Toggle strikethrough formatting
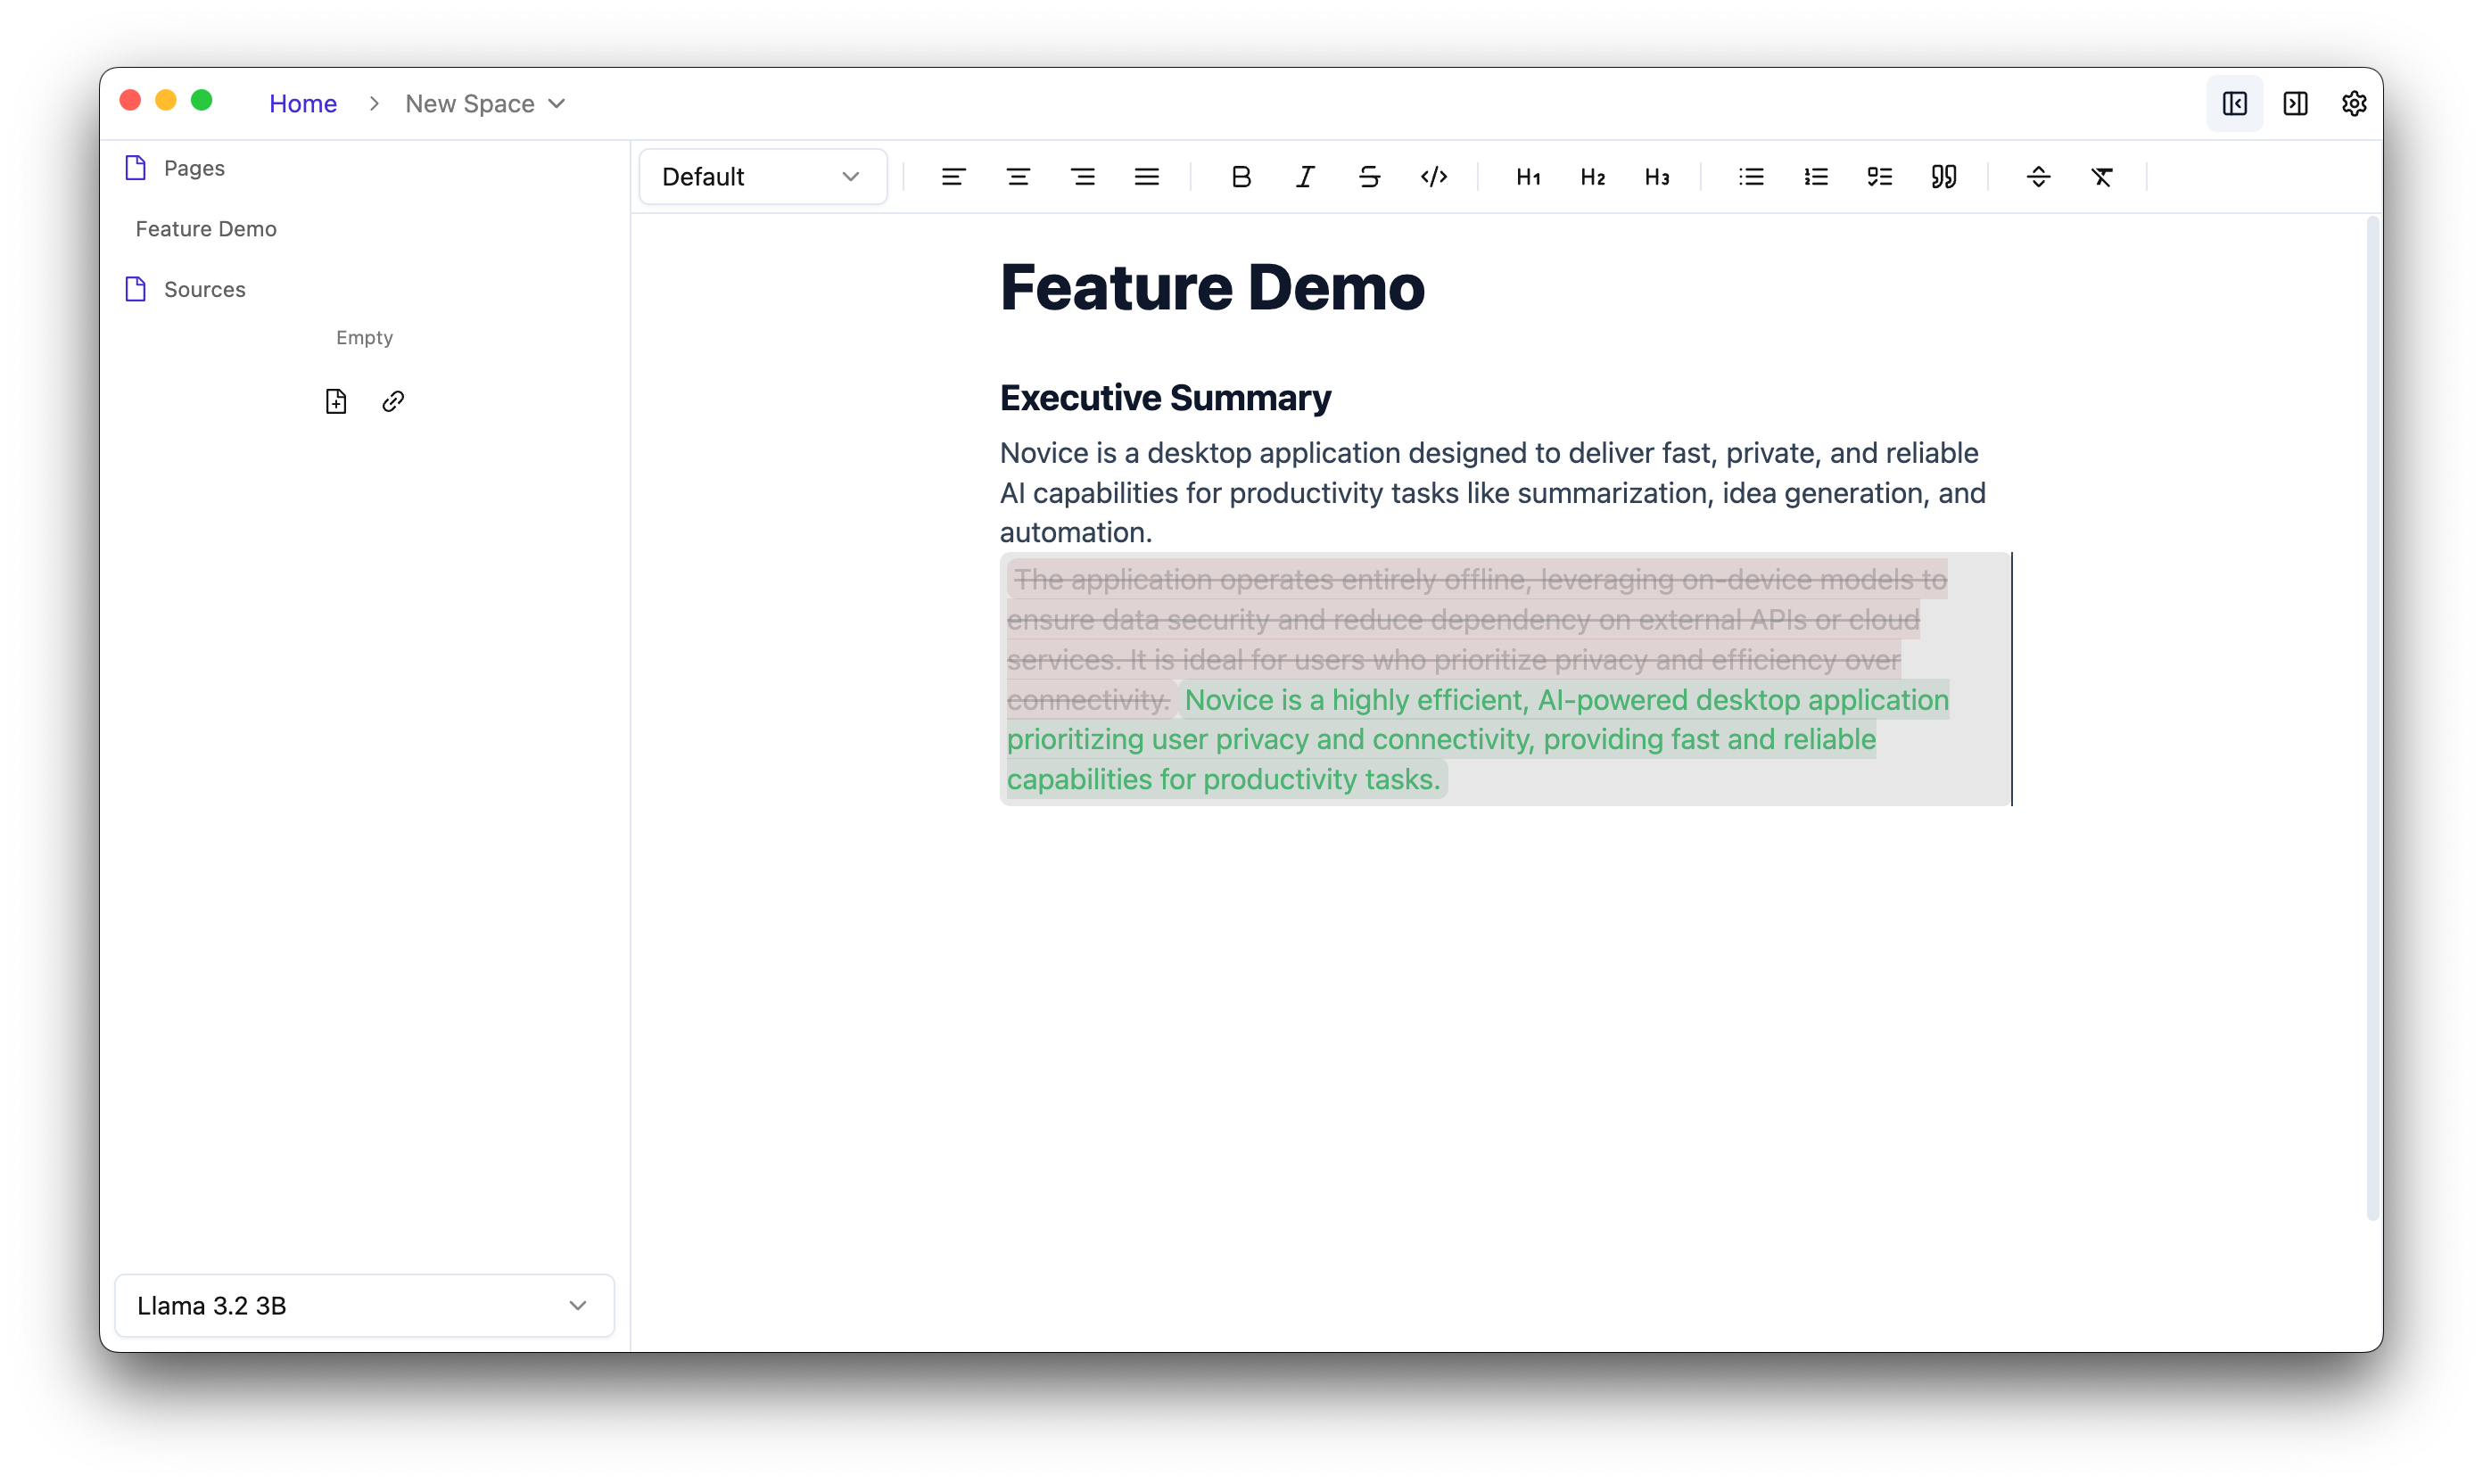Screen dimensions: 2483x1484 point(1369,177)
